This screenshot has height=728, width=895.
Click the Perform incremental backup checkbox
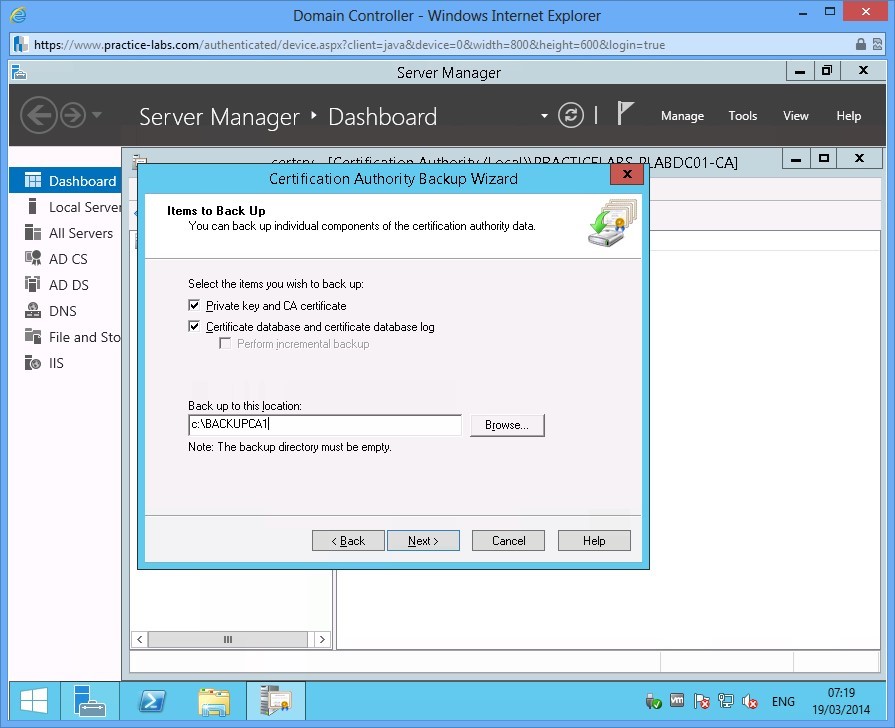coord(226,344)
